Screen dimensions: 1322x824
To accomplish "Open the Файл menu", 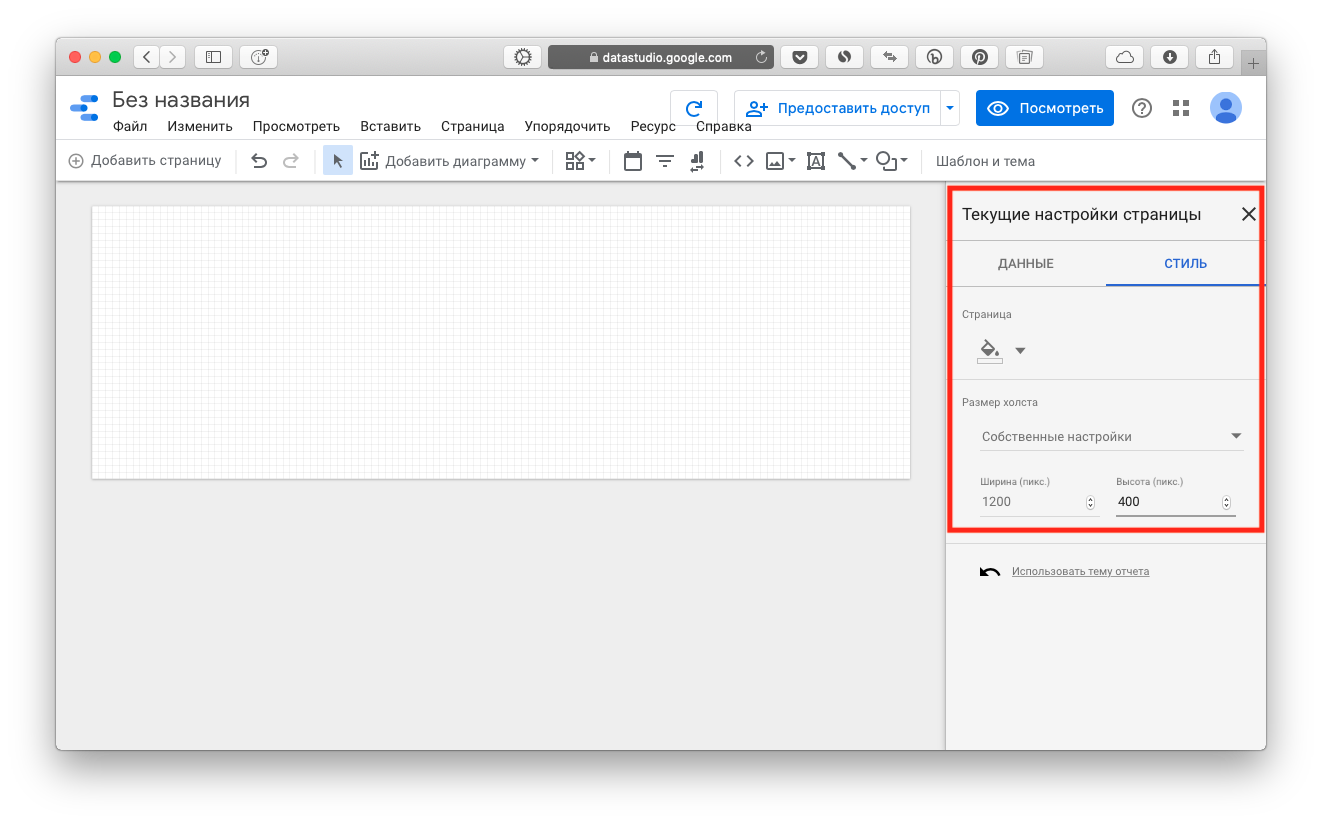I will 130,127.
